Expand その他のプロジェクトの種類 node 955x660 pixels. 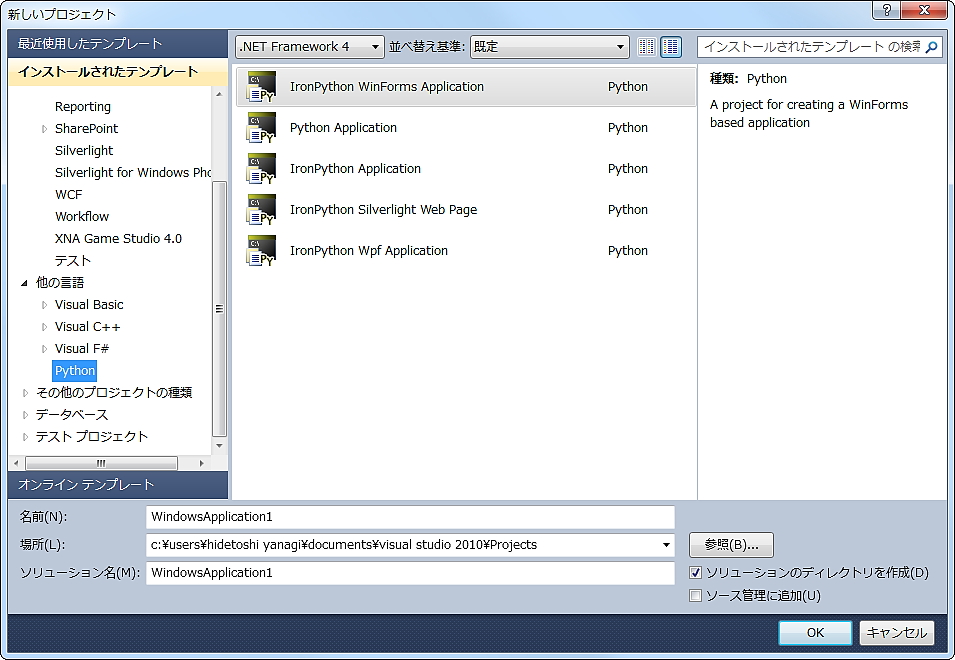[25, 393]
